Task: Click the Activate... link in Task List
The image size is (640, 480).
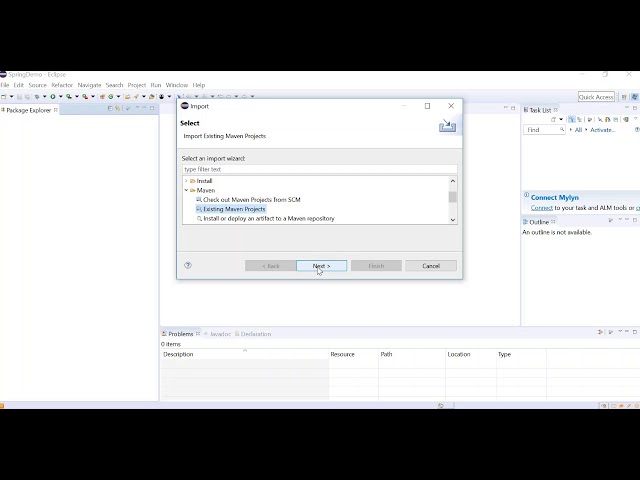Action: (x=602, y=130)
